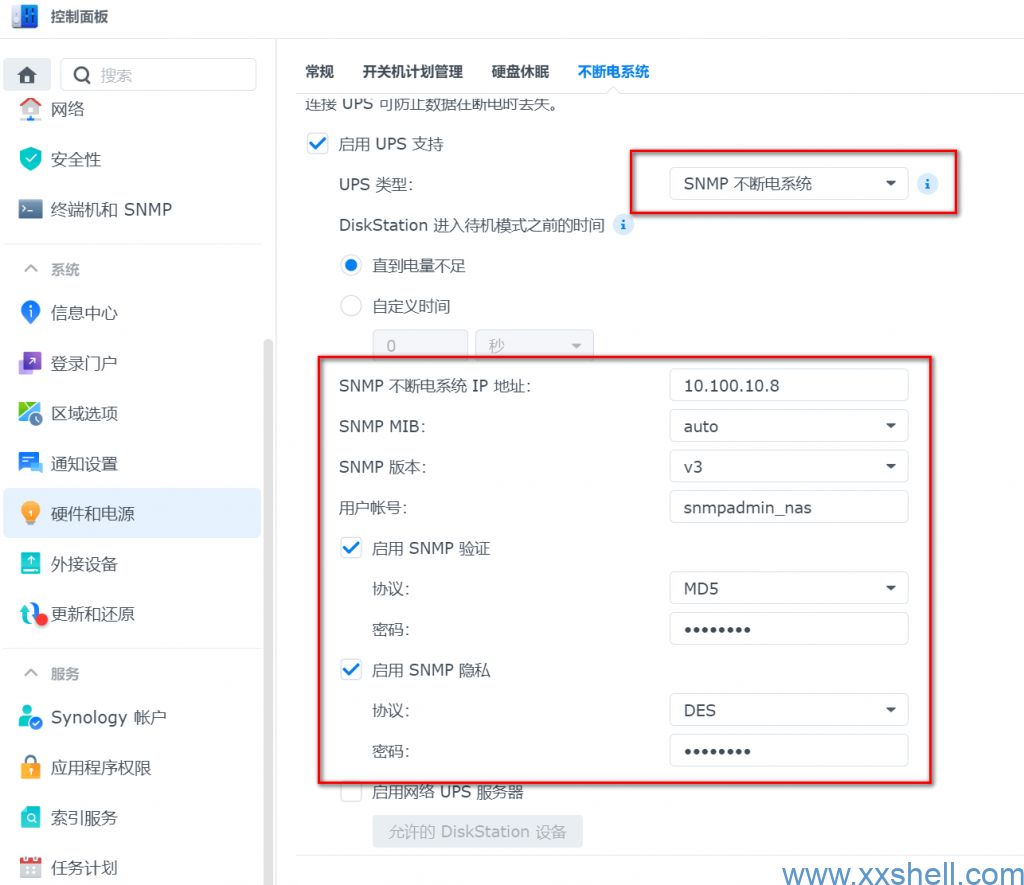Image resolution: width=1024 pixels, height=885 pixels.
Task: Open the UPS 类型 dropdown
Action: 788,184
